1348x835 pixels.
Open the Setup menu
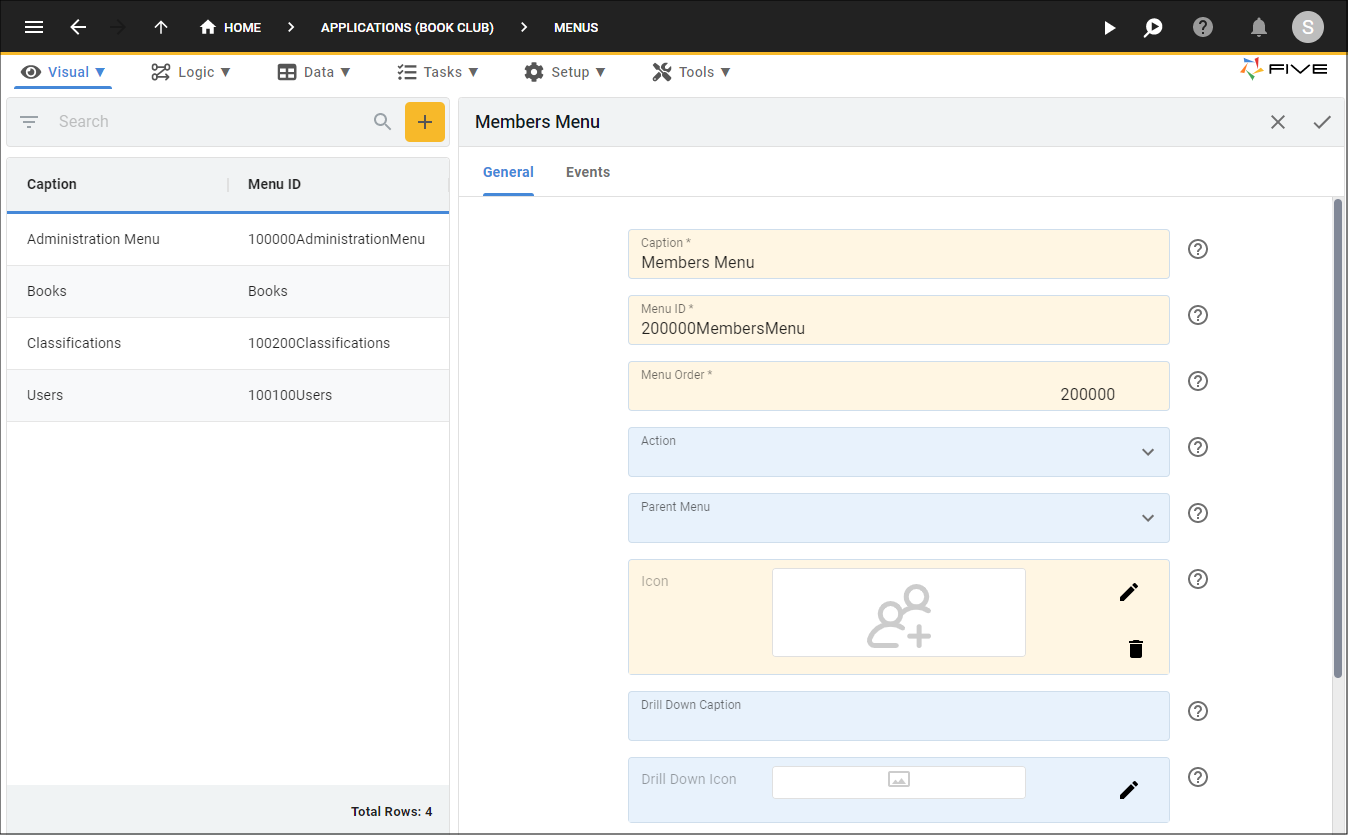[565, 72]
